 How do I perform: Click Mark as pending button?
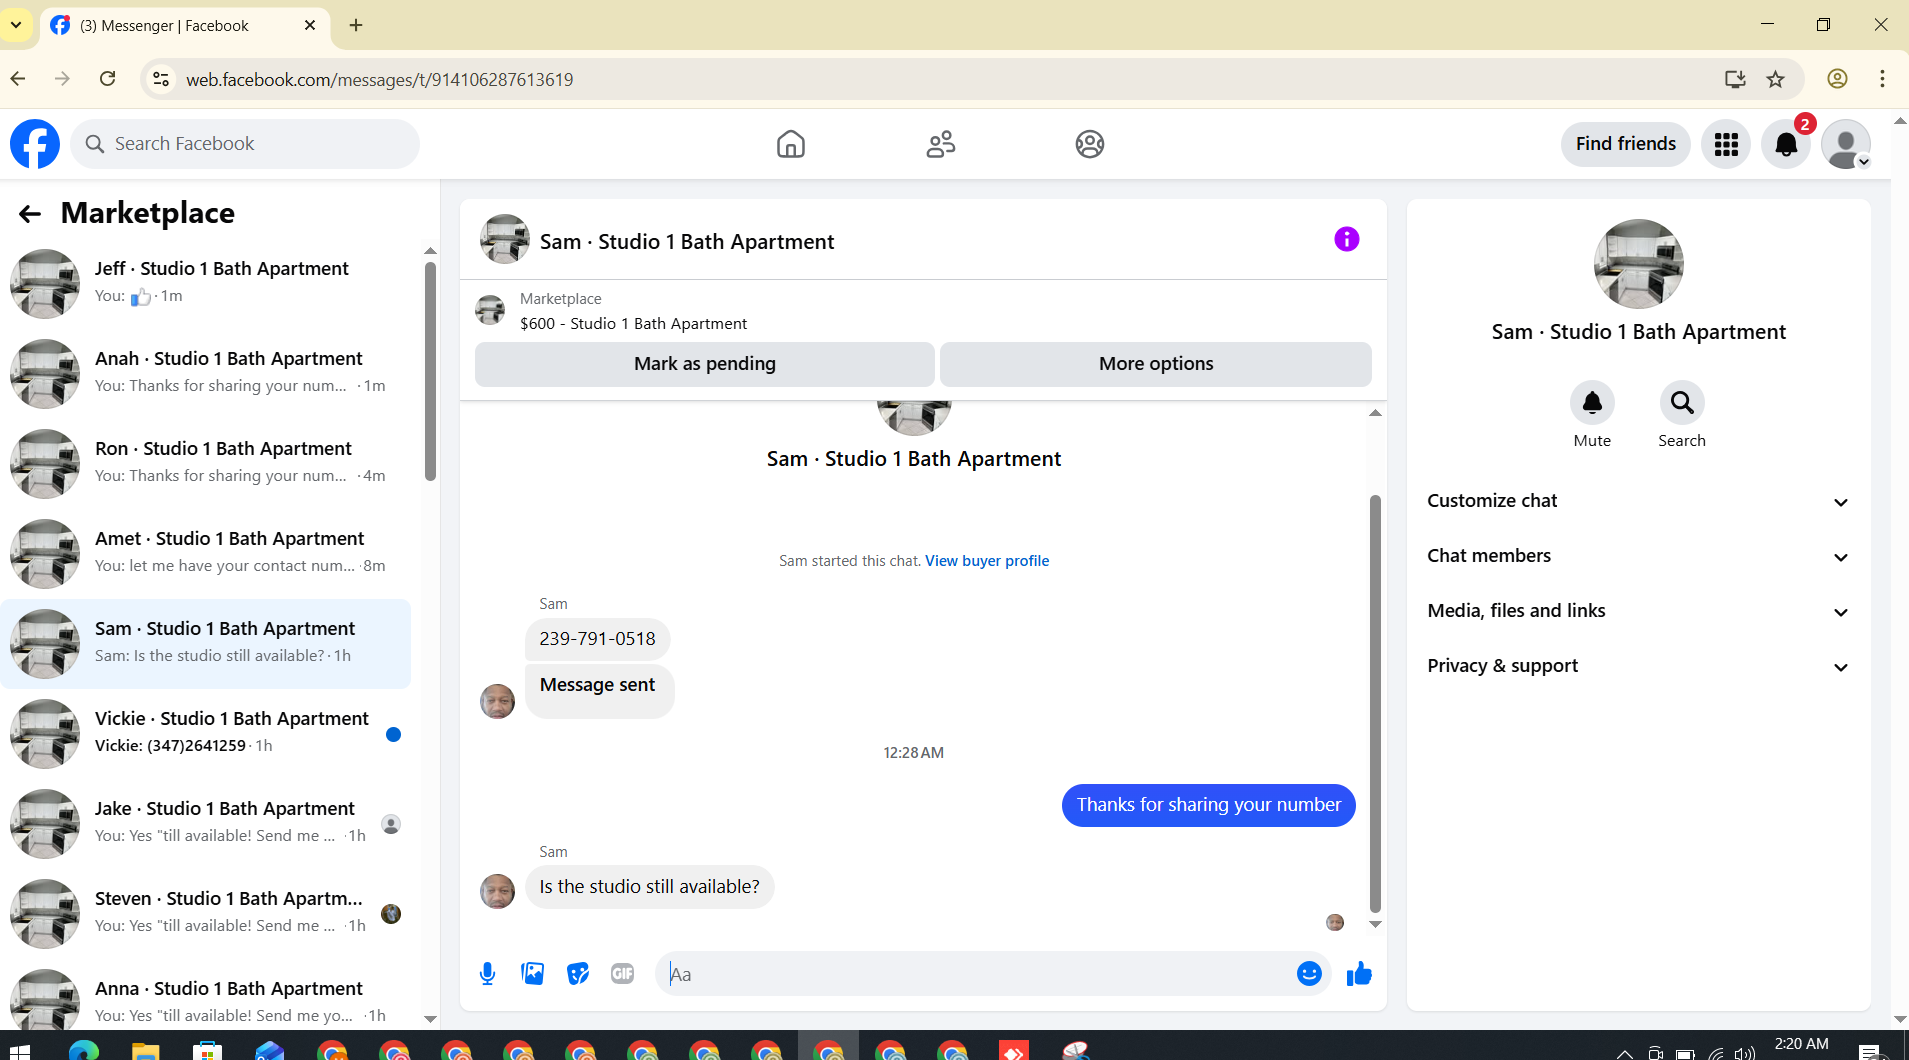[705, 364]
